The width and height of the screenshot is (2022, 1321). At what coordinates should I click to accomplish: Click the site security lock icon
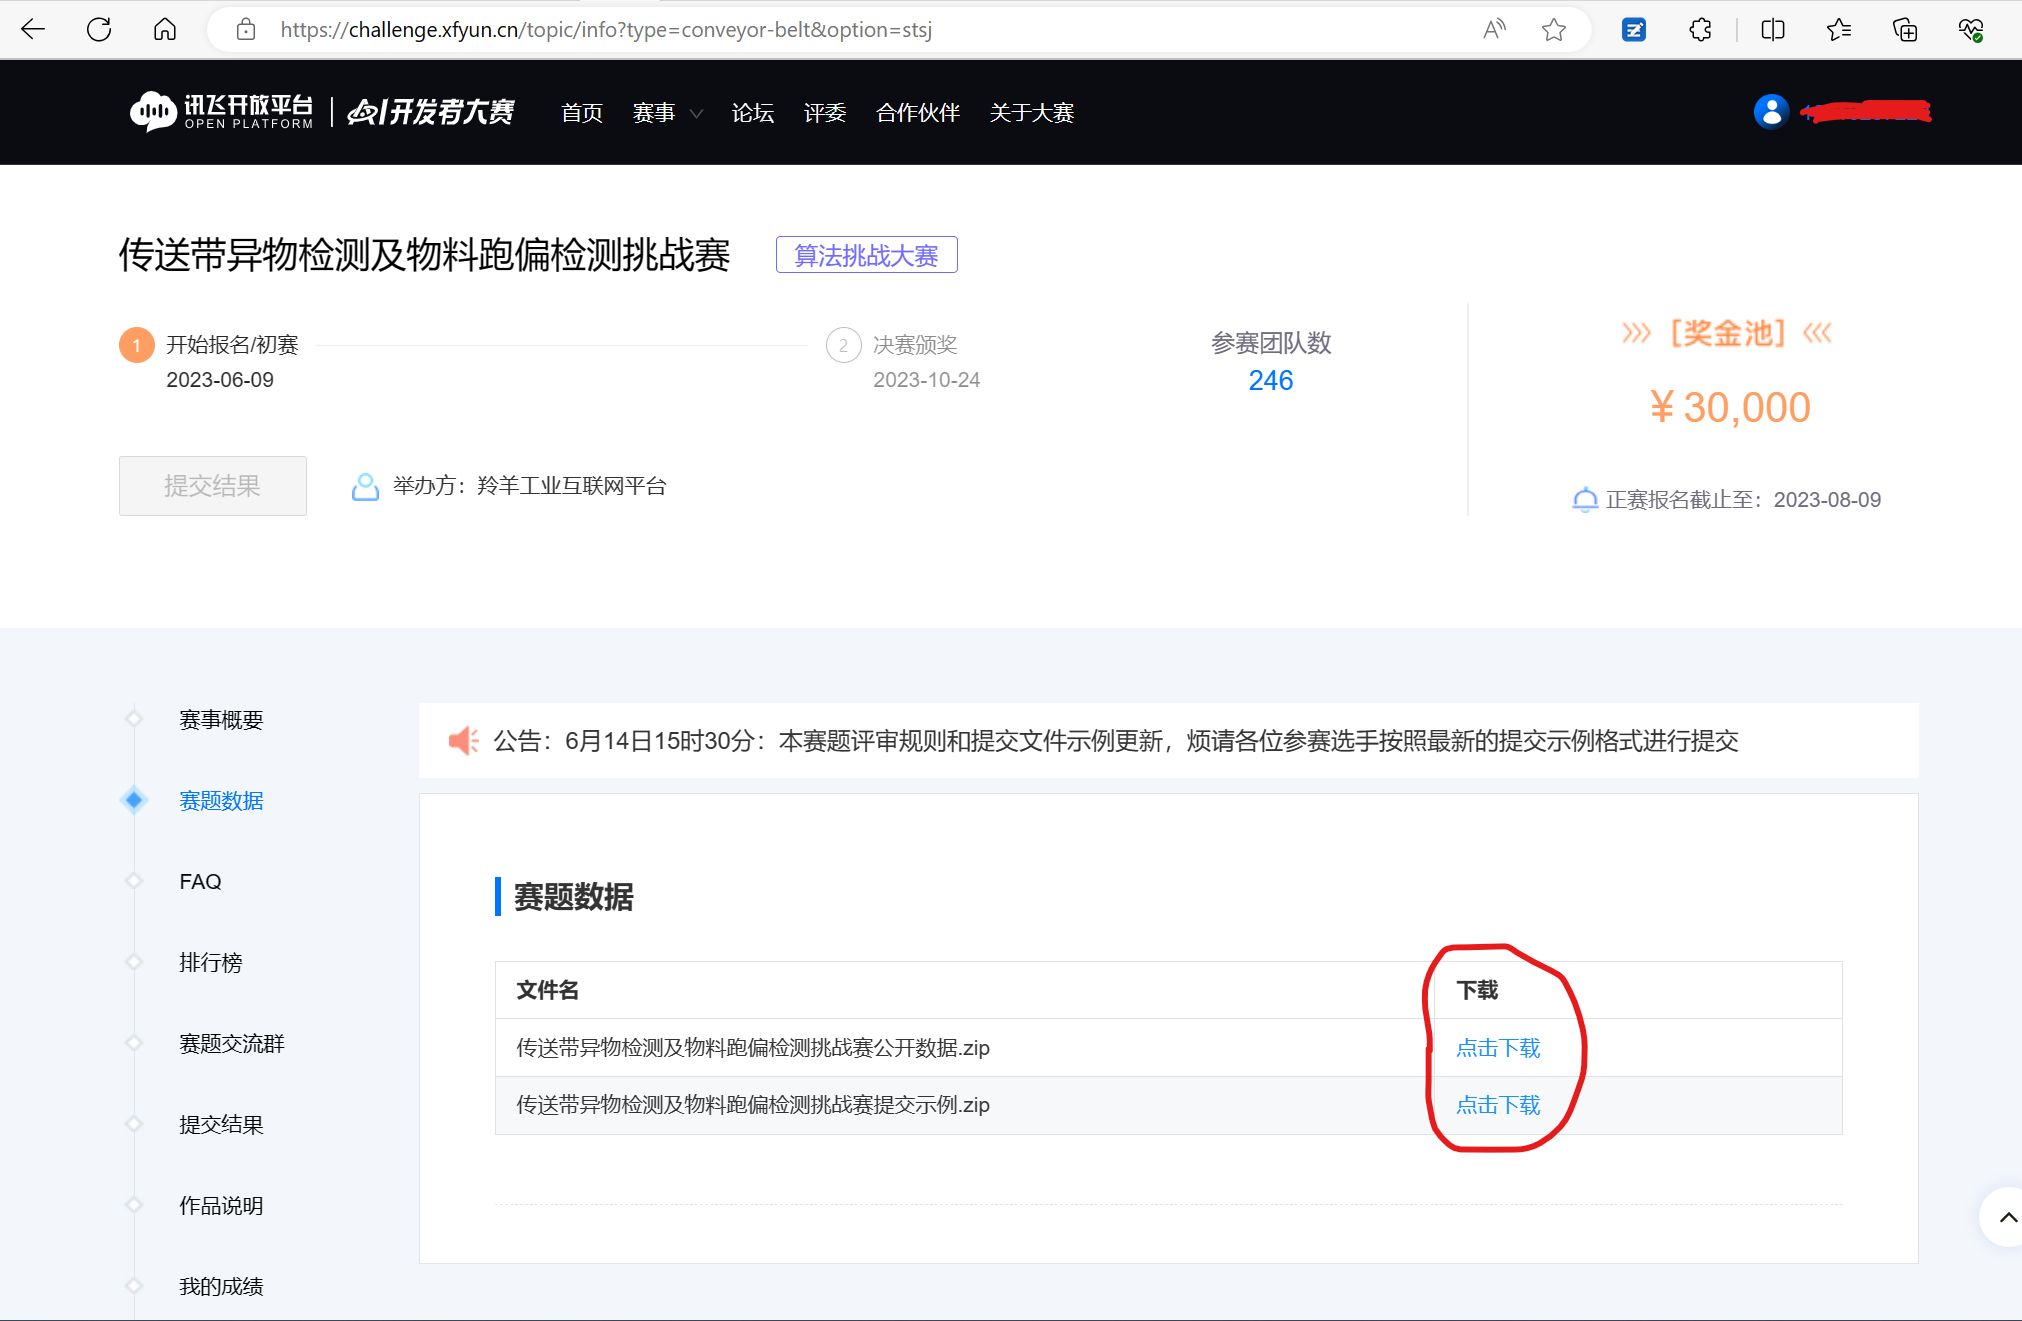tap(246, 29)
